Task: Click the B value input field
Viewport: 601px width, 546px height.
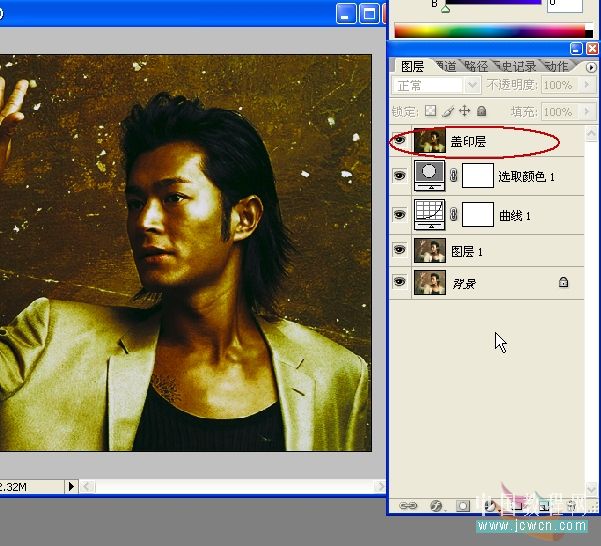Action: [x=565, y=5]
